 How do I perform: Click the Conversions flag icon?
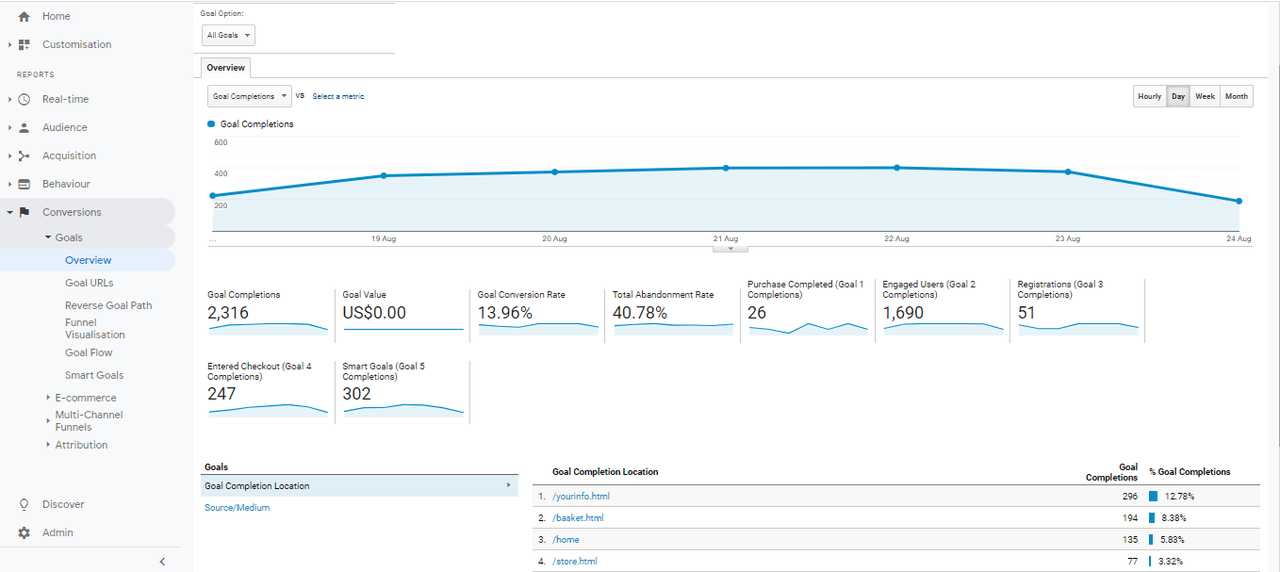tap(24, 212)
